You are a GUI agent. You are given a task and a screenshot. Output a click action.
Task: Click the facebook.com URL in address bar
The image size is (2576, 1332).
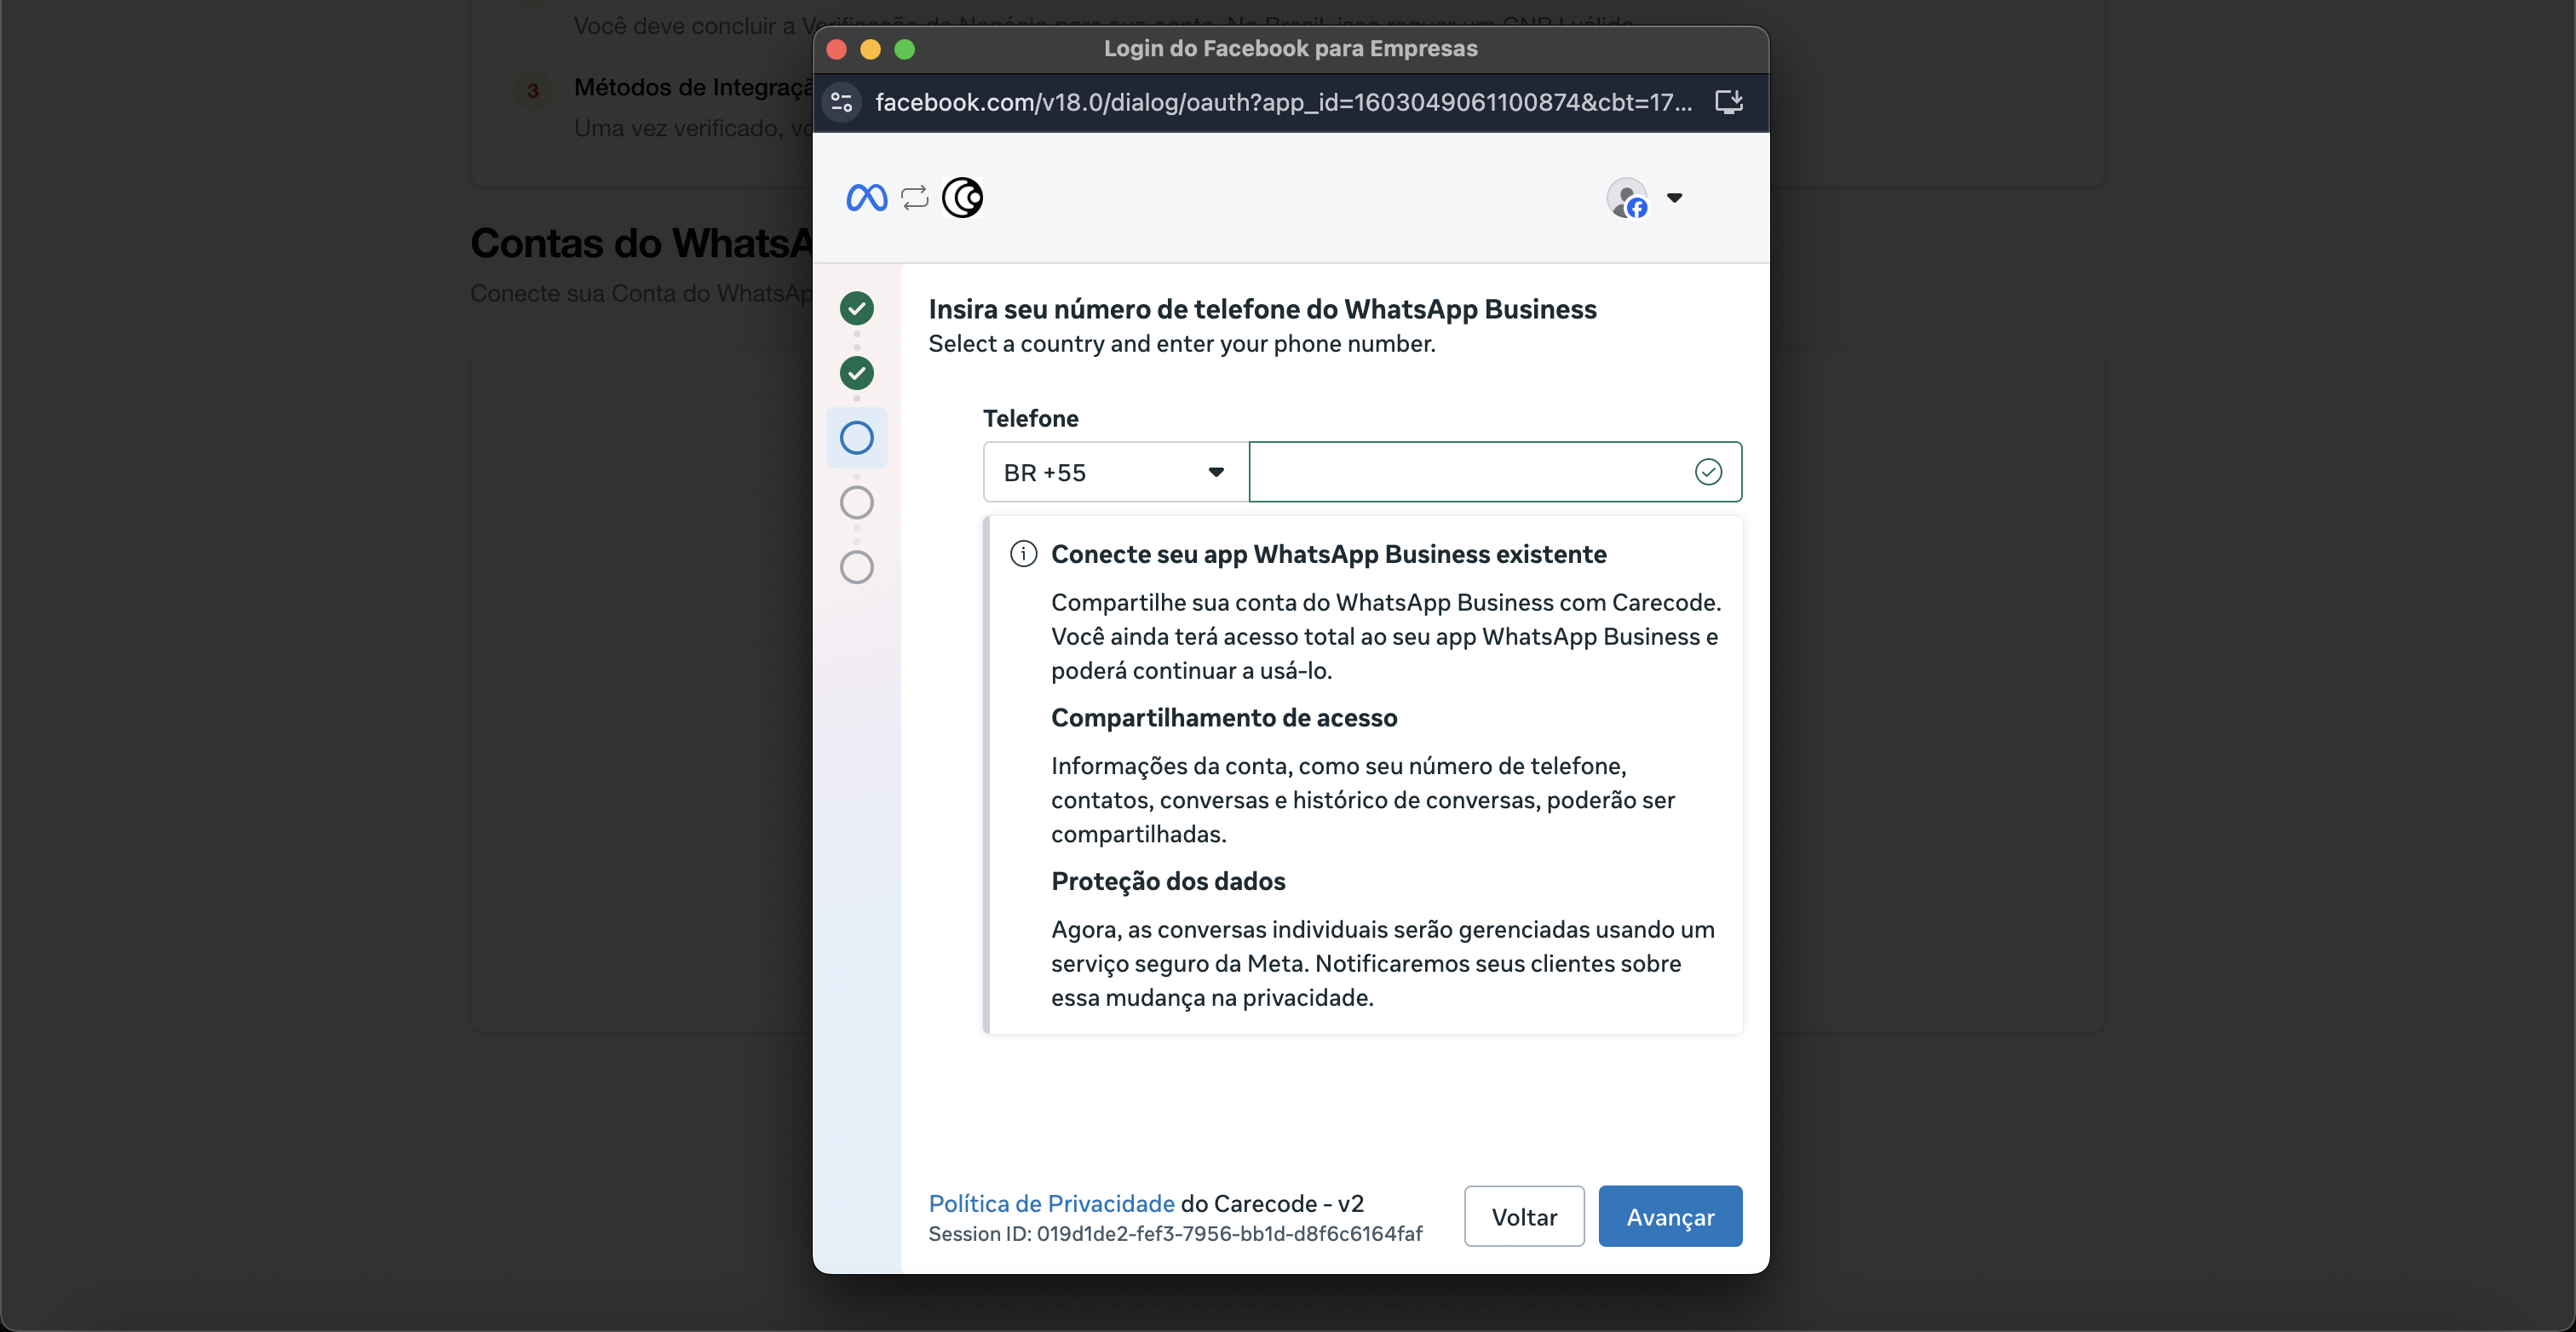tap(1283, 102)
